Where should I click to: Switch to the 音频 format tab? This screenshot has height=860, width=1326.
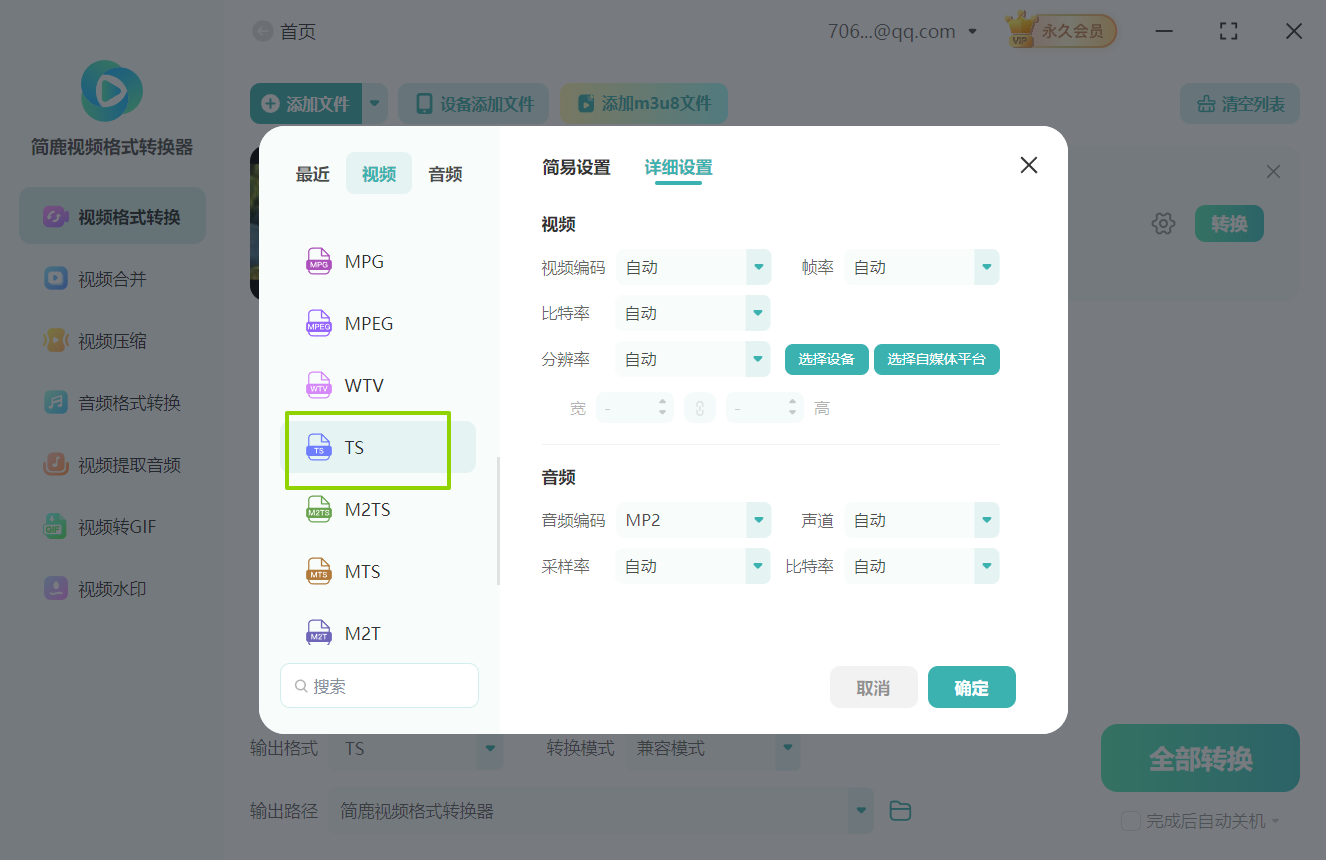(444, 173)
